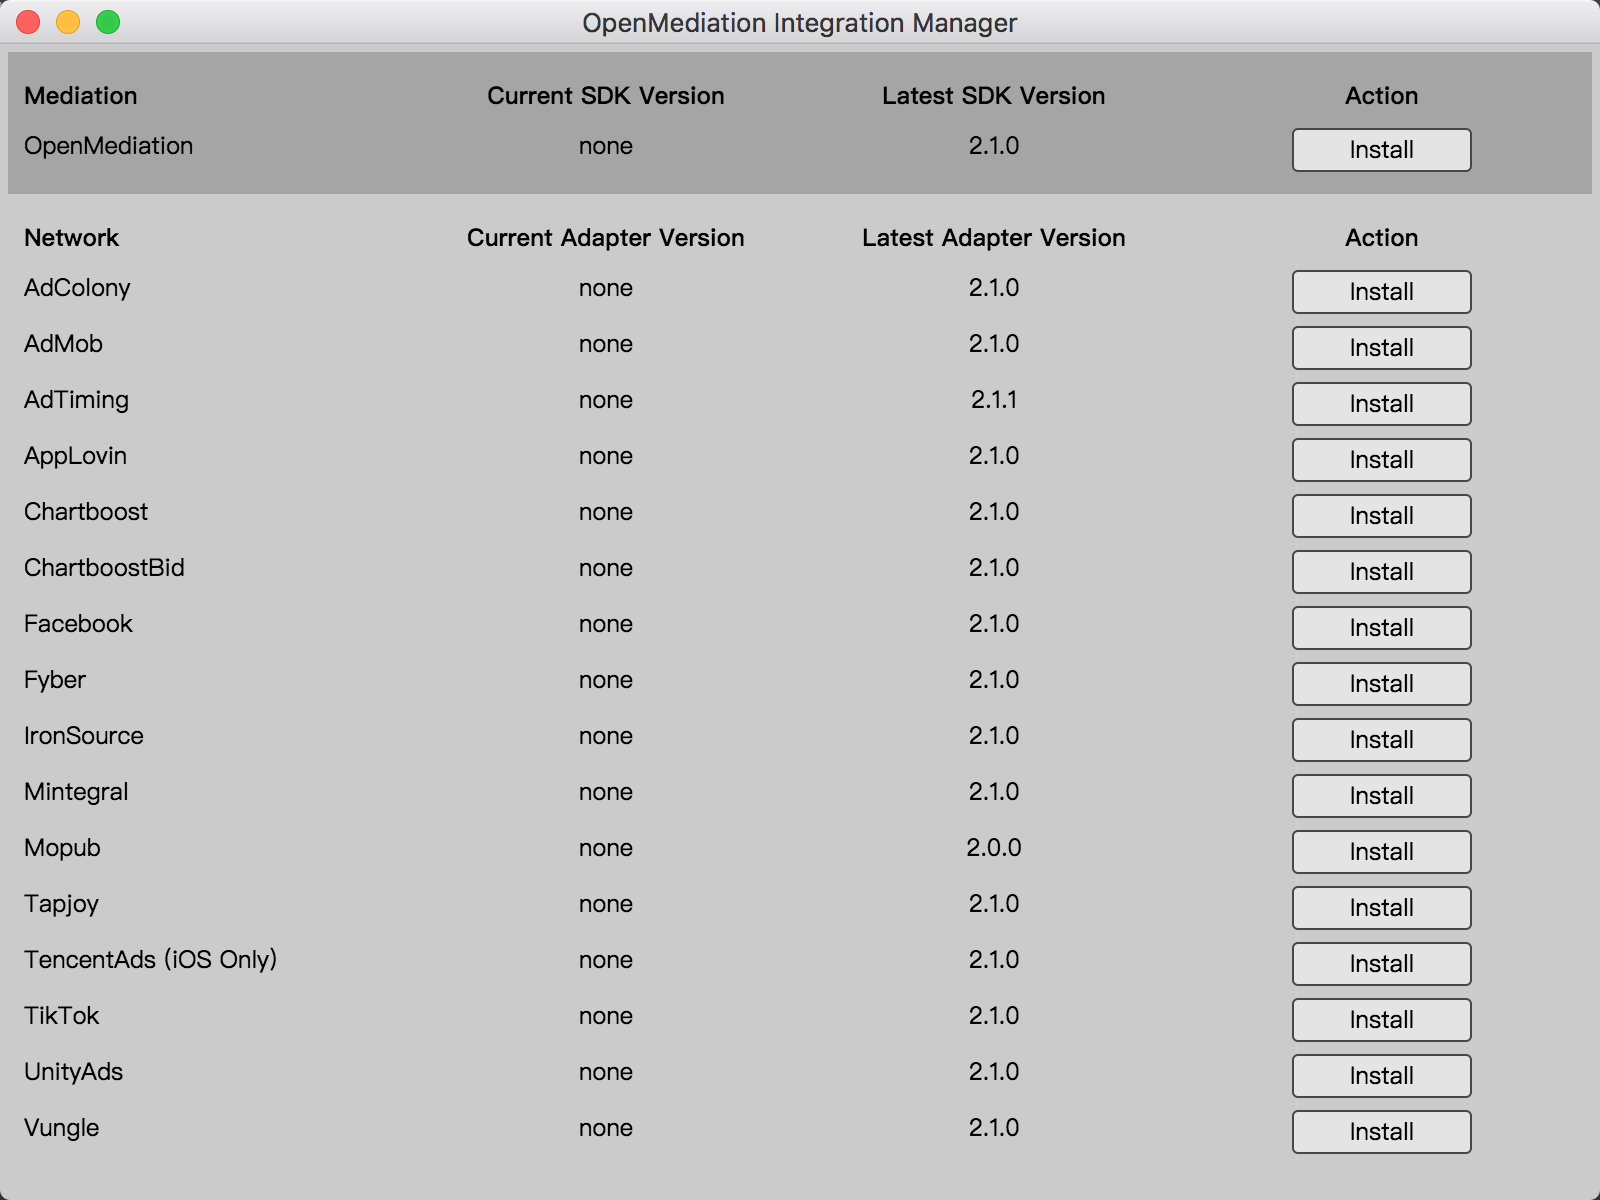
Task: Click Install for TikTok
Action: 1381,1020
